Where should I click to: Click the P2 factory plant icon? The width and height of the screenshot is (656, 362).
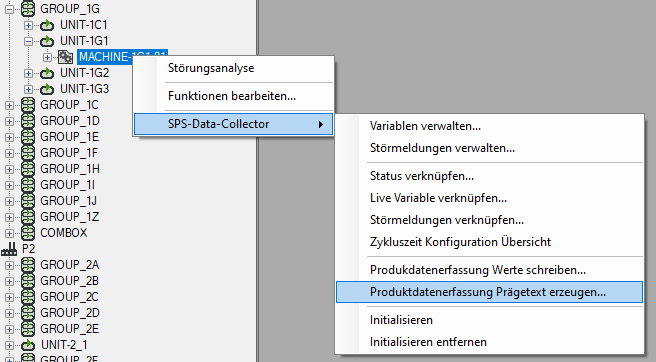click(x=9, y=249)
